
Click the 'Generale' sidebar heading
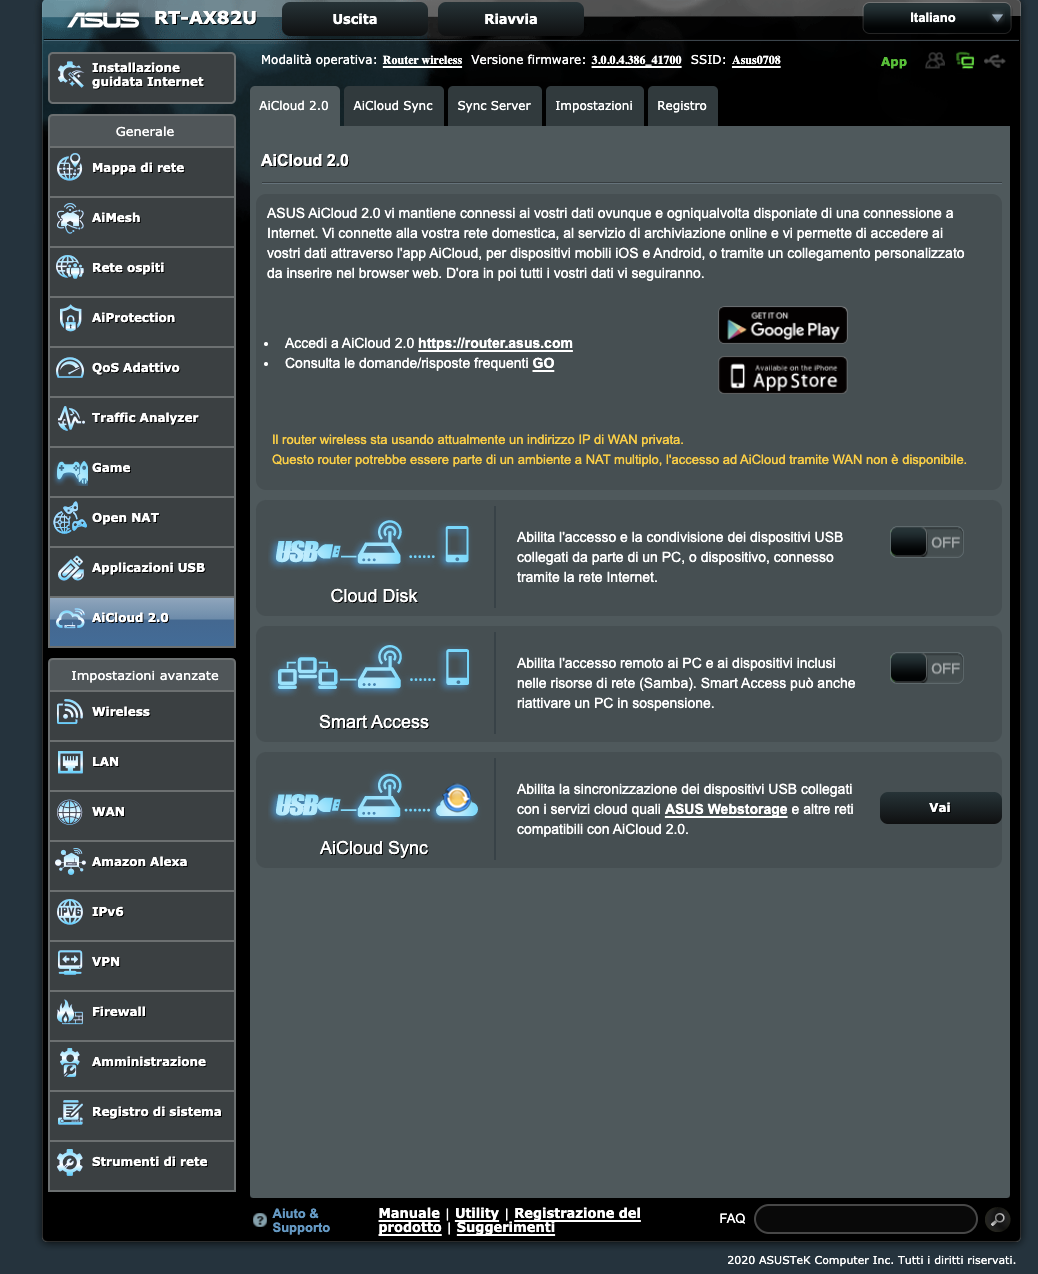click(x=145, y=131)
